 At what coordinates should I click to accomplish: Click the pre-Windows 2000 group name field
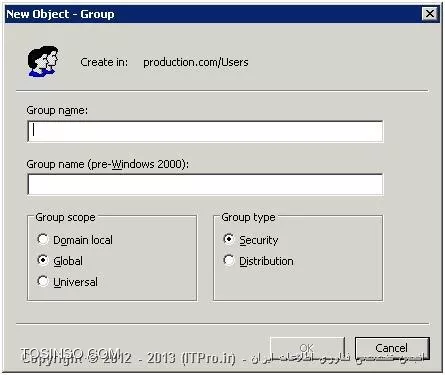click(205, 184)
